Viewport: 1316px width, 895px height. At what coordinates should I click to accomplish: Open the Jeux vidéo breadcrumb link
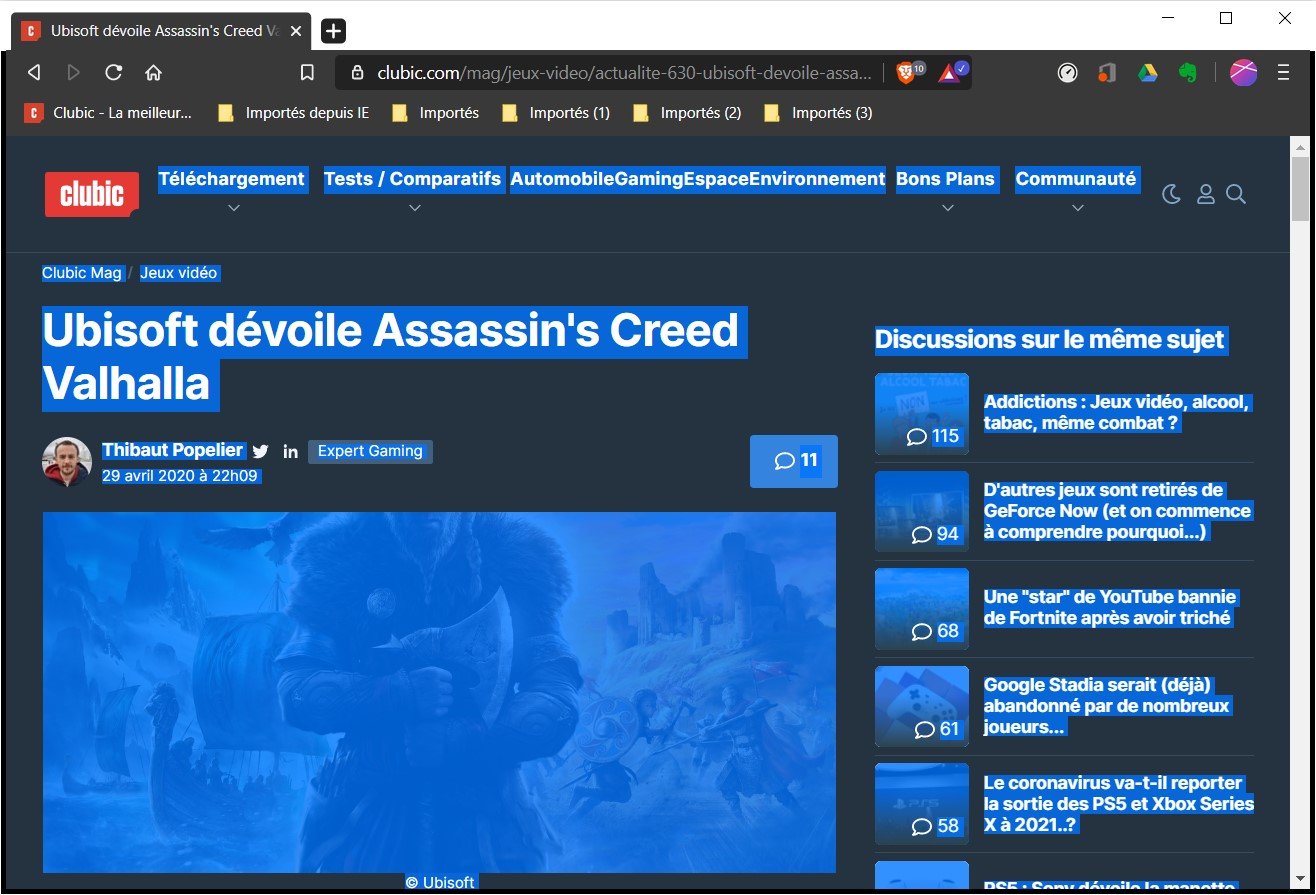tap(180, 272)
